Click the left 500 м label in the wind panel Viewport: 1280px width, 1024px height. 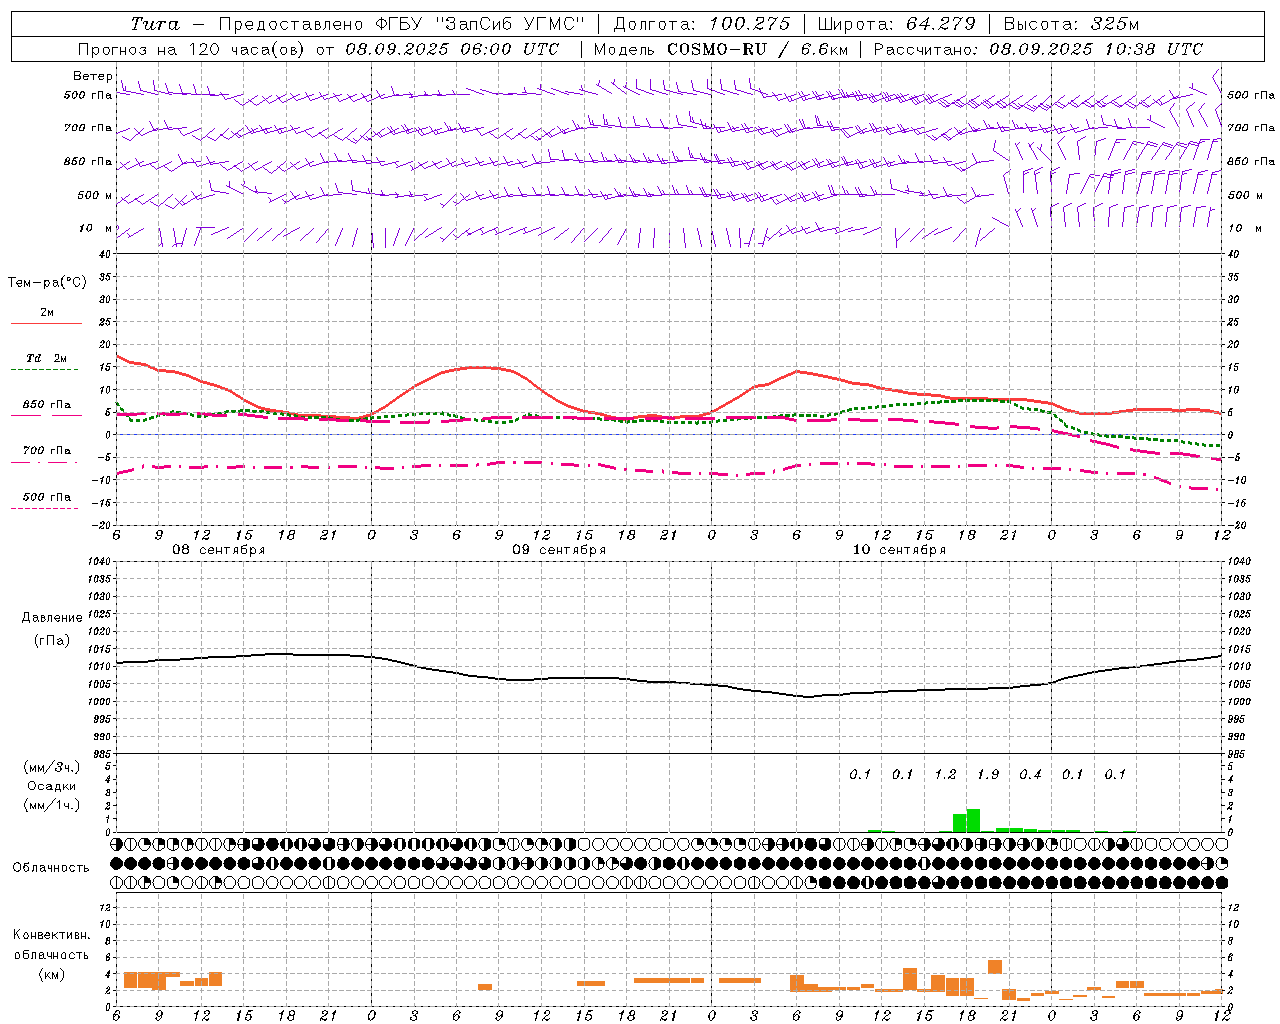point(95,195)
